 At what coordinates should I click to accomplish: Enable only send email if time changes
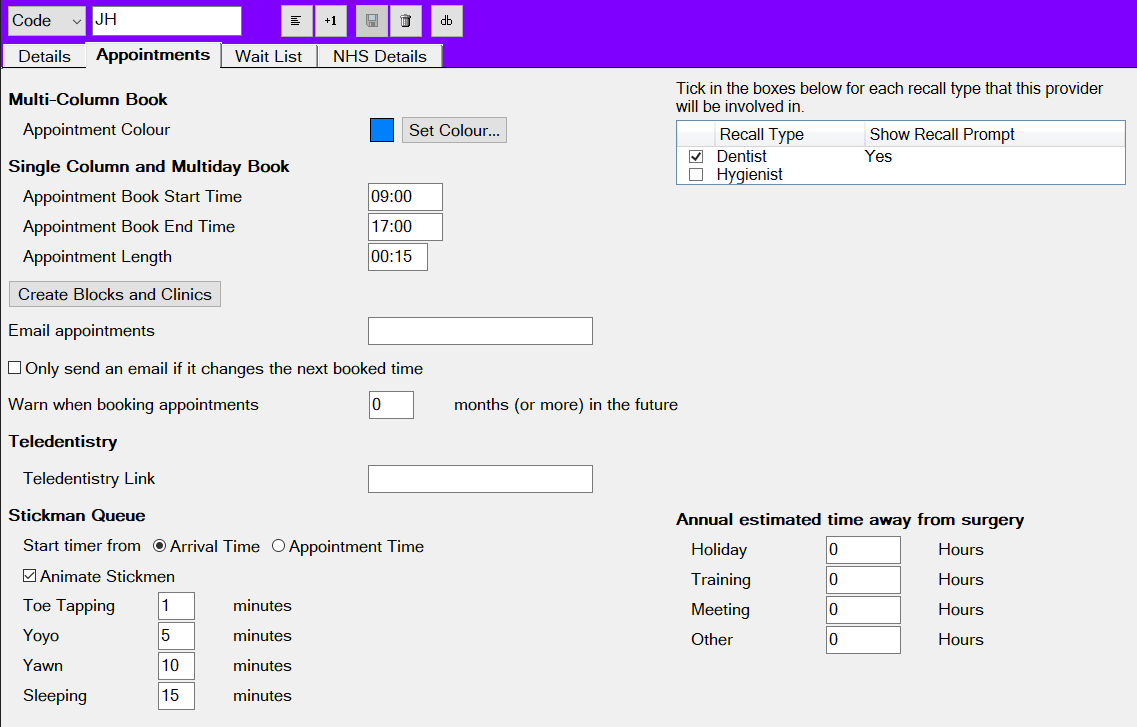(15, 368)
